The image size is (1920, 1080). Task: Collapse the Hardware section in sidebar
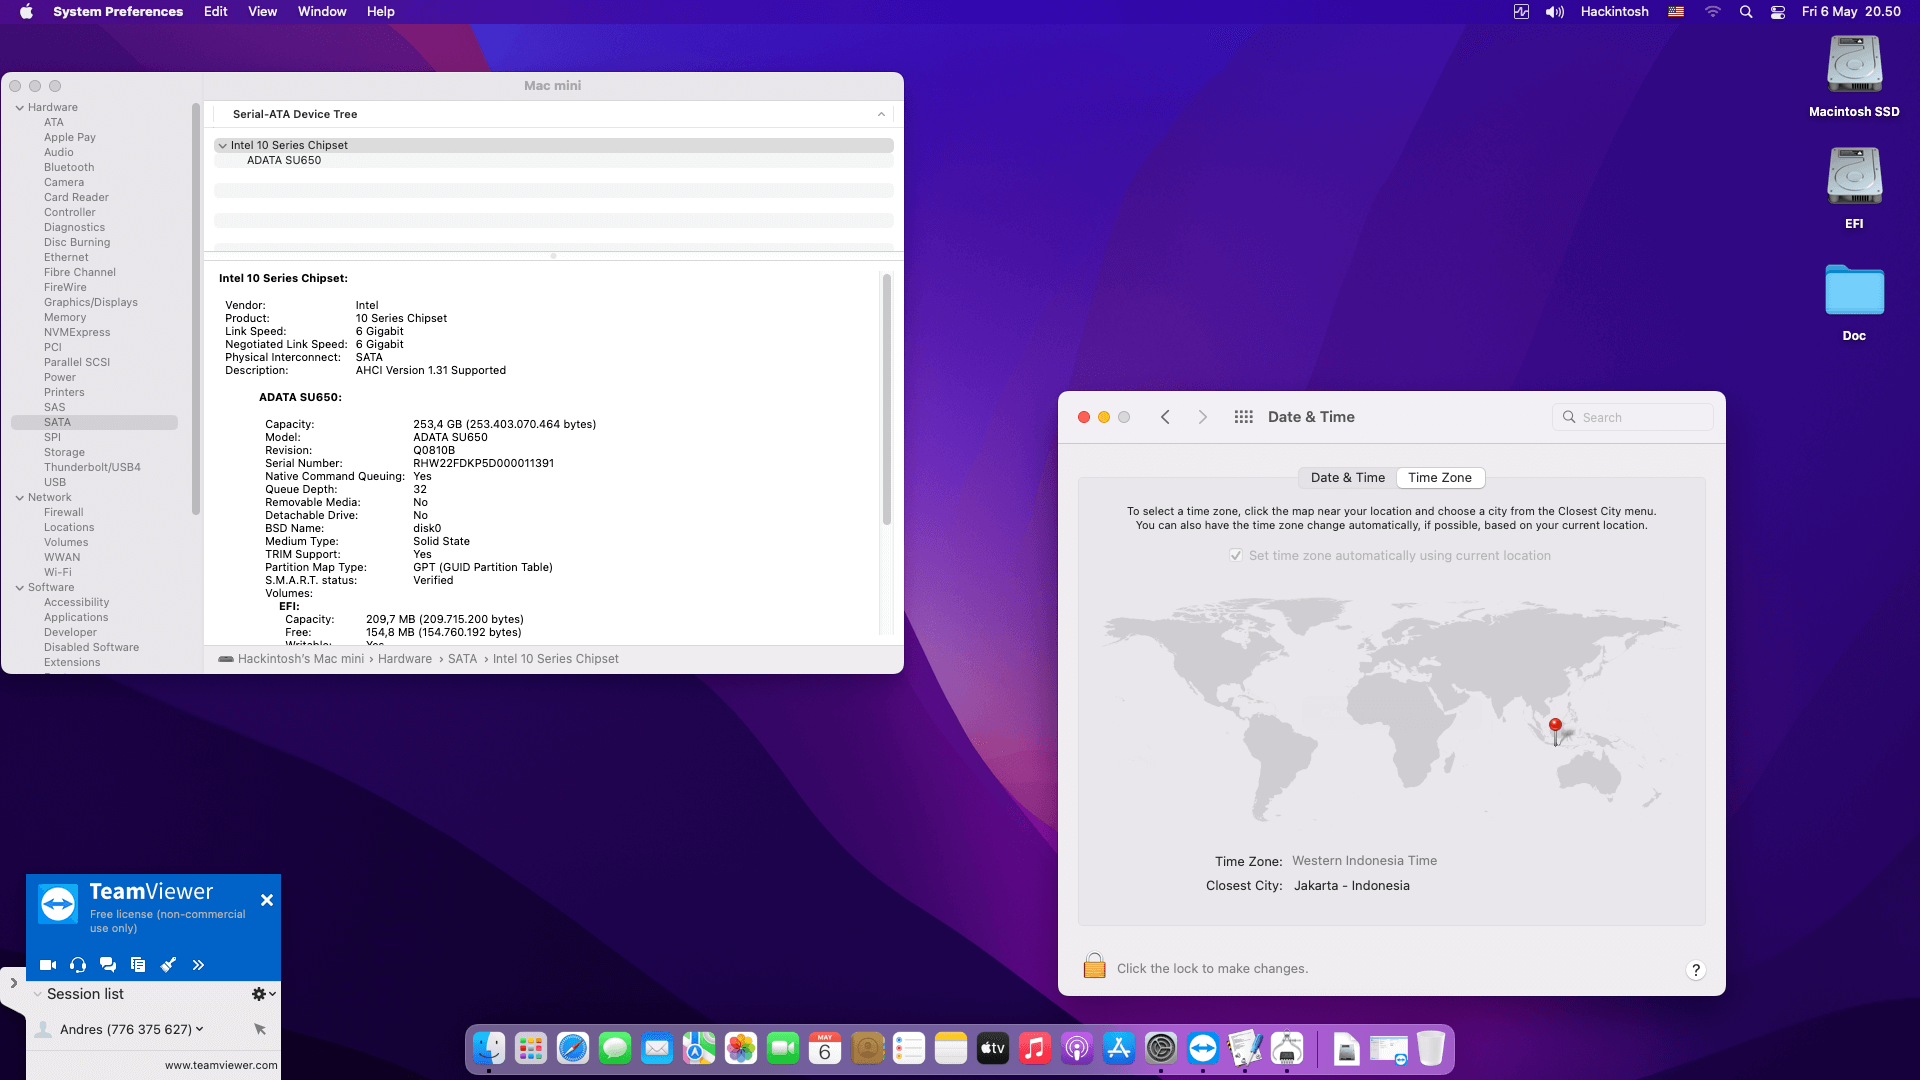(20, 108)
